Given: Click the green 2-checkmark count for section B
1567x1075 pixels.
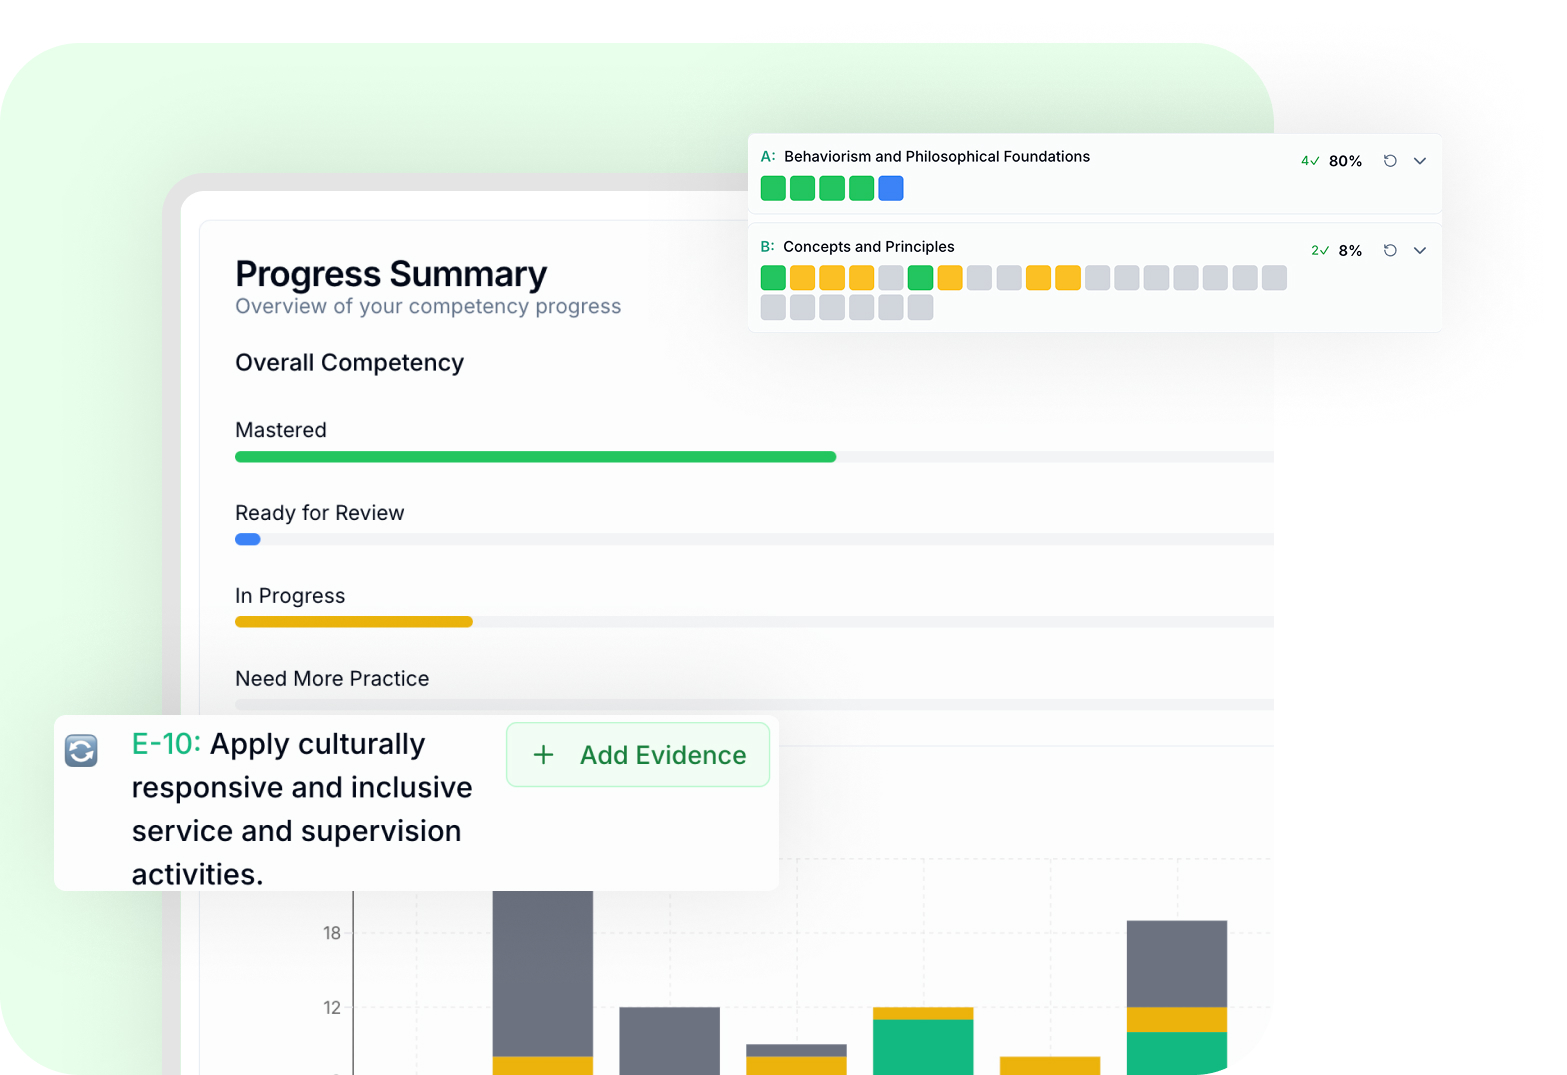Looking at the screenshot, I should (1320, 250).
